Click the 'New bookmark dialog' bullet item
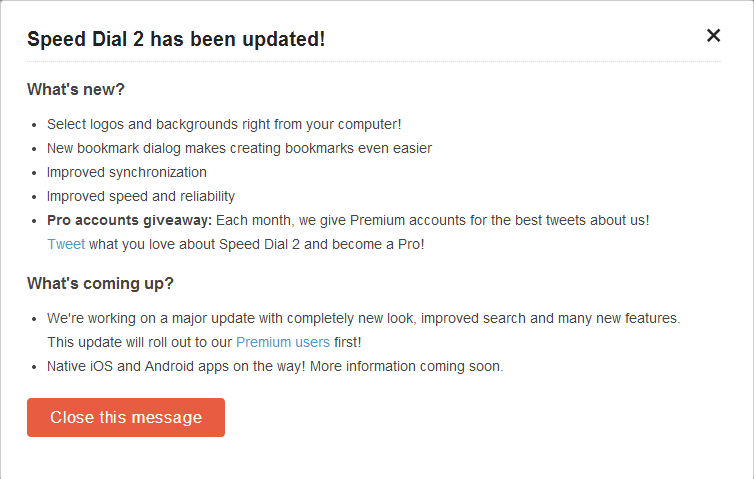This screenshot has height=479, width=754. (239, 148)
